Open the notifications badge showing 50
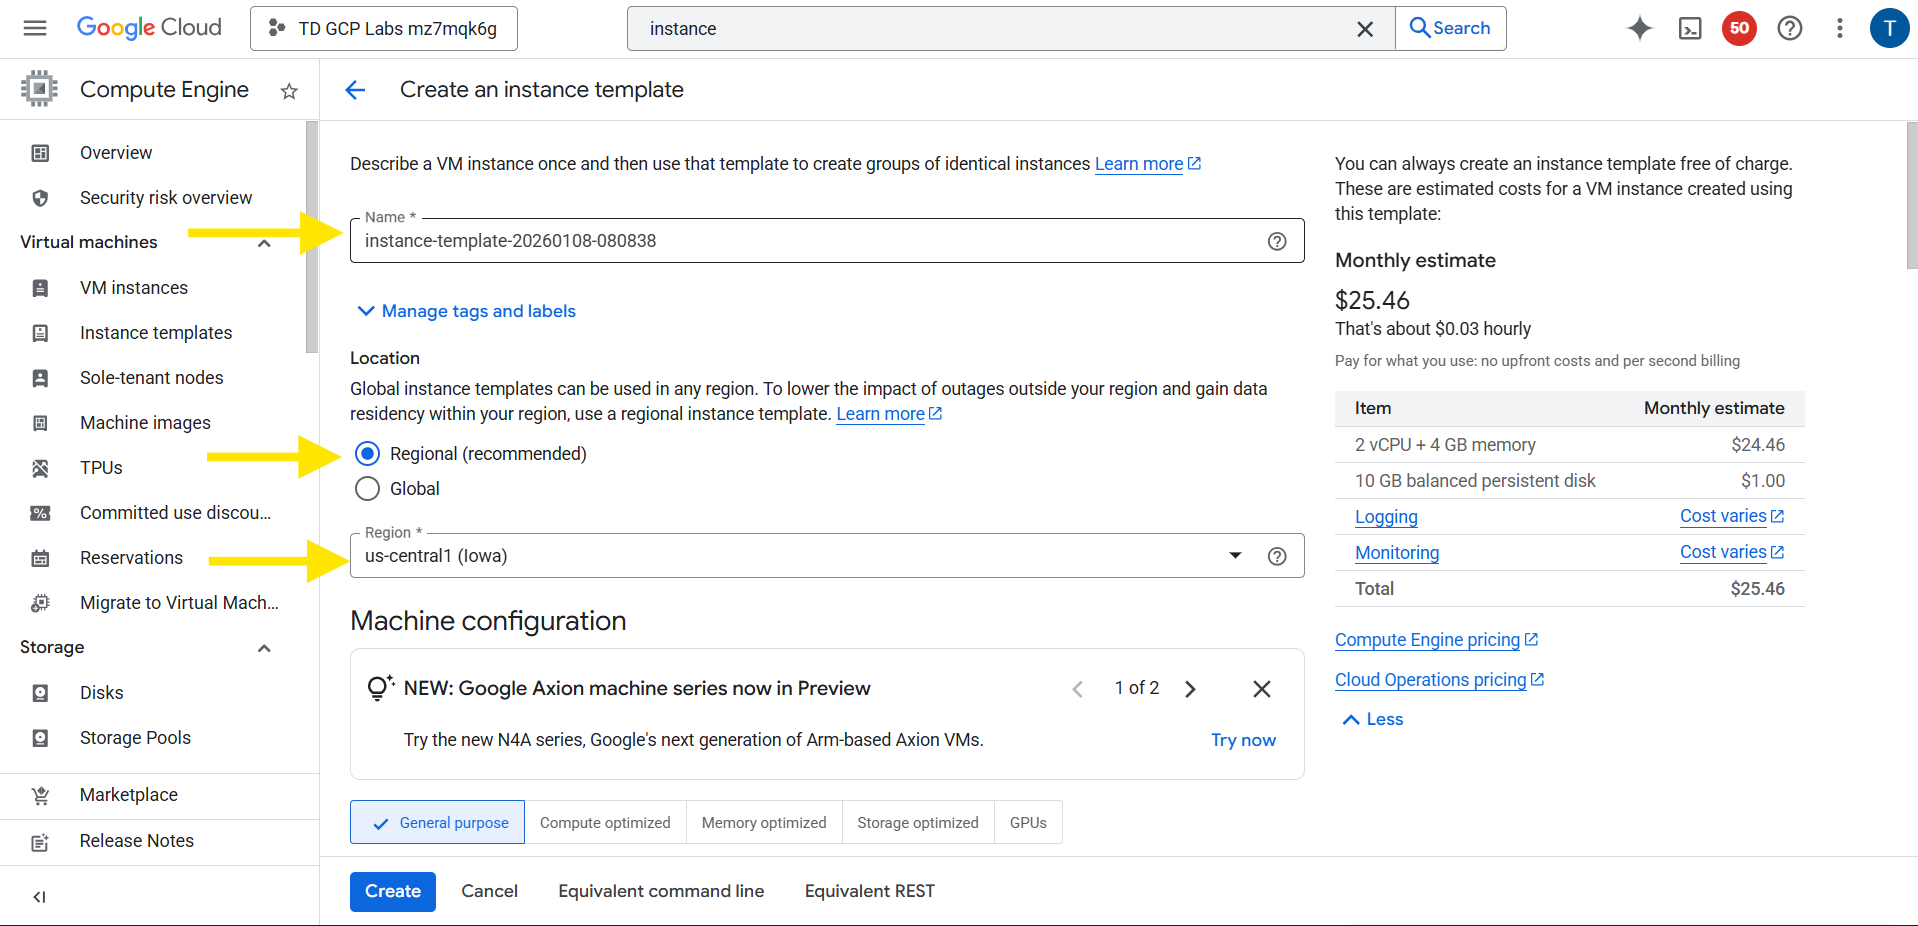1918x926 pixels. click(1739, 28)
